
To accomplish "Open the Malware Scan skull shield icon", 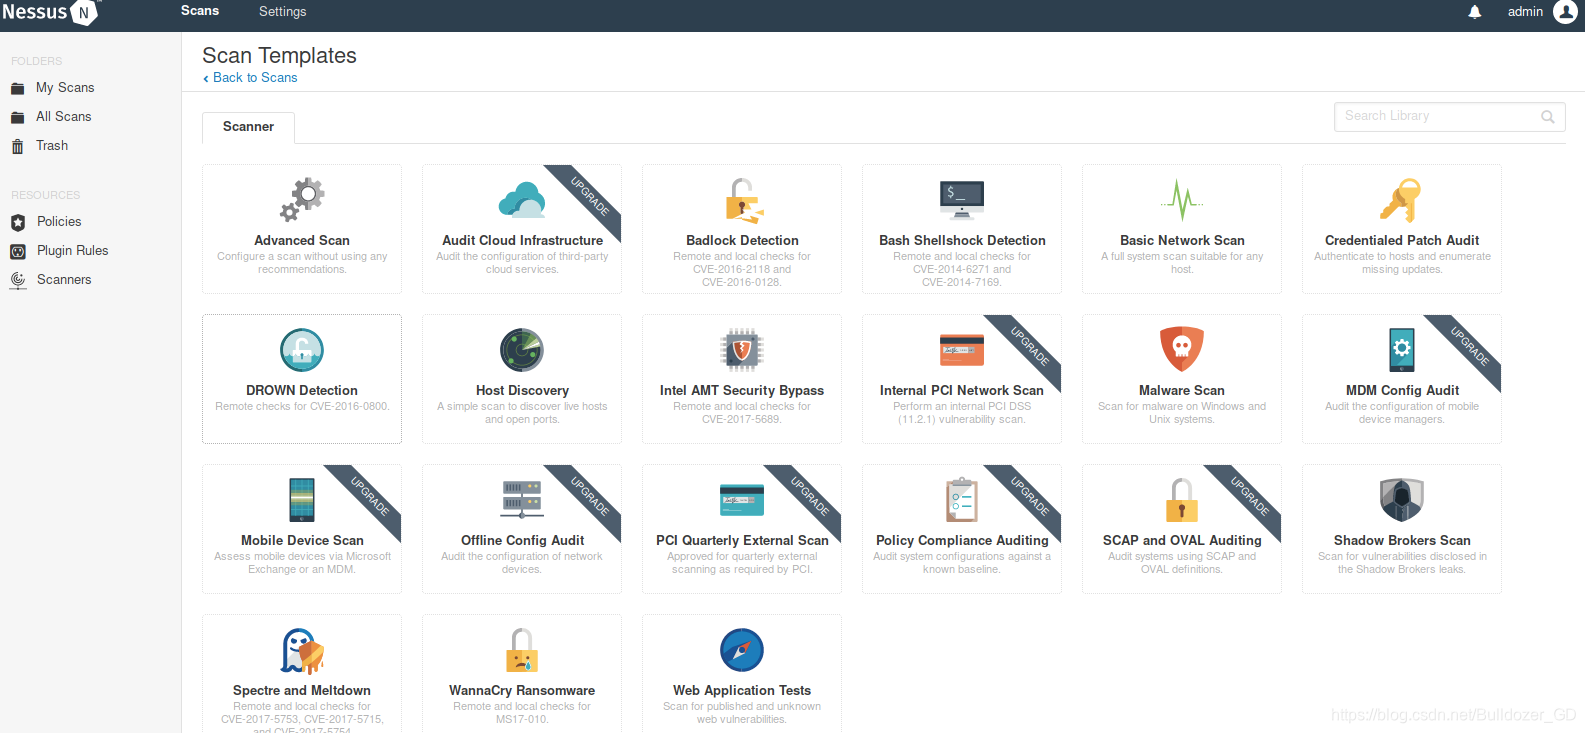I will [1182, 350].
